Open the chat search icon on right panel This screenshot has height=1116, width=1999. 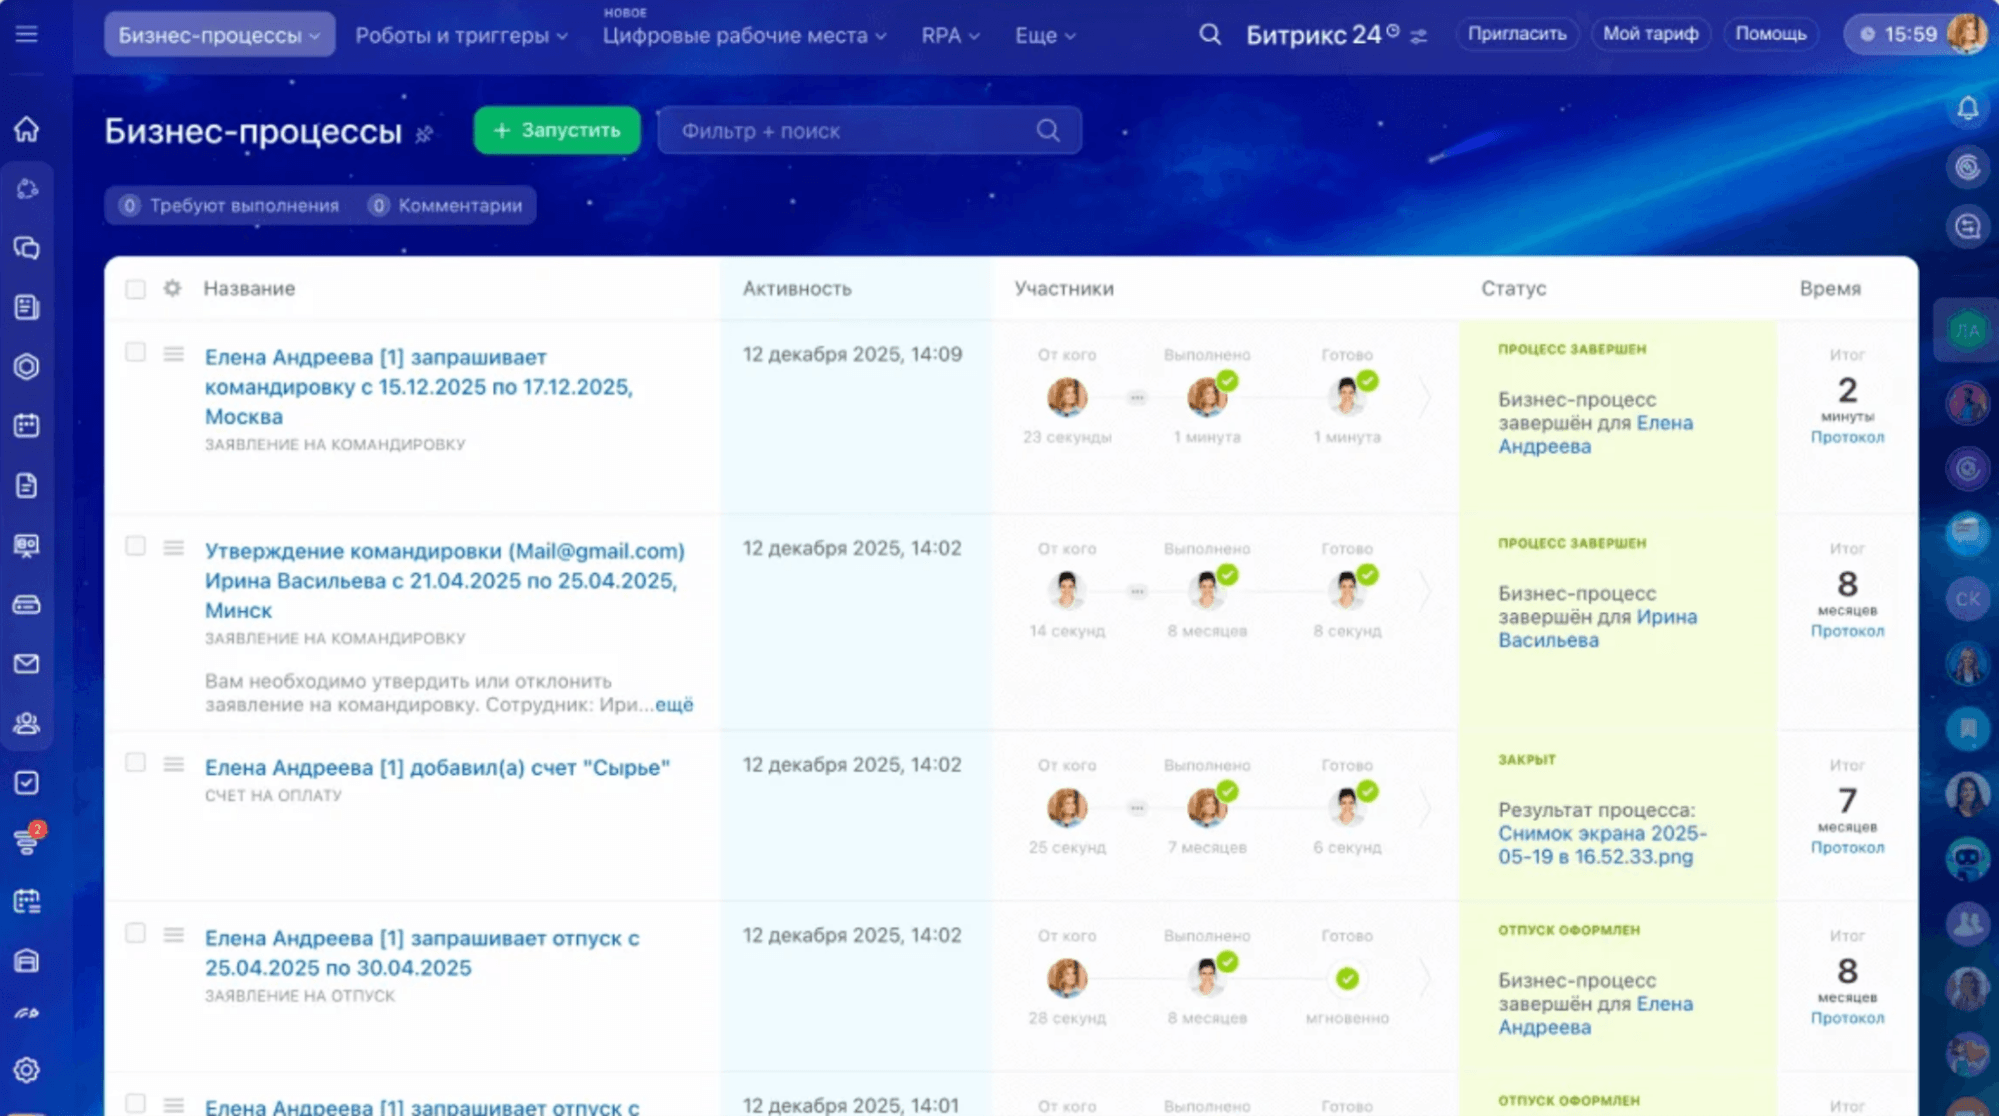1967,227
